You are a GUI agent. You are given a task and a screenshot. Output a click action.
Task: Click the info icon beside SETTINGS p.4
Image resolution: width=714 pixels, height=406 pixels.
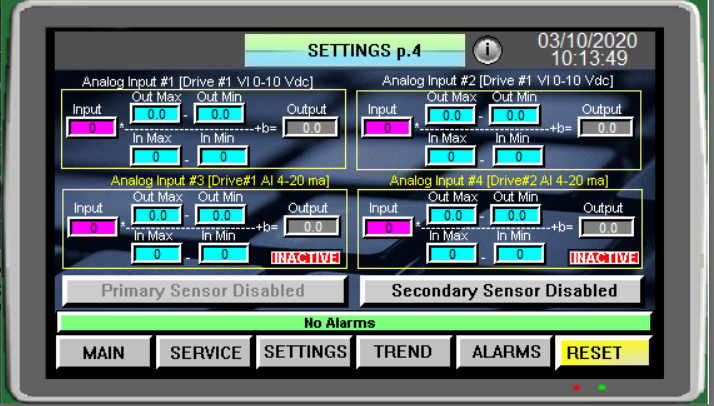(487, 50)
